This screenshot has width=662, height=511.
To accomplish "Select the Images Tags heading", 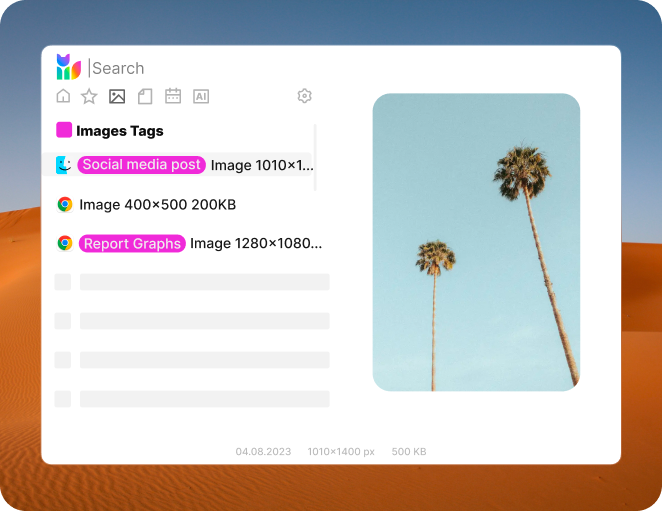I will [x=120, y=131].
